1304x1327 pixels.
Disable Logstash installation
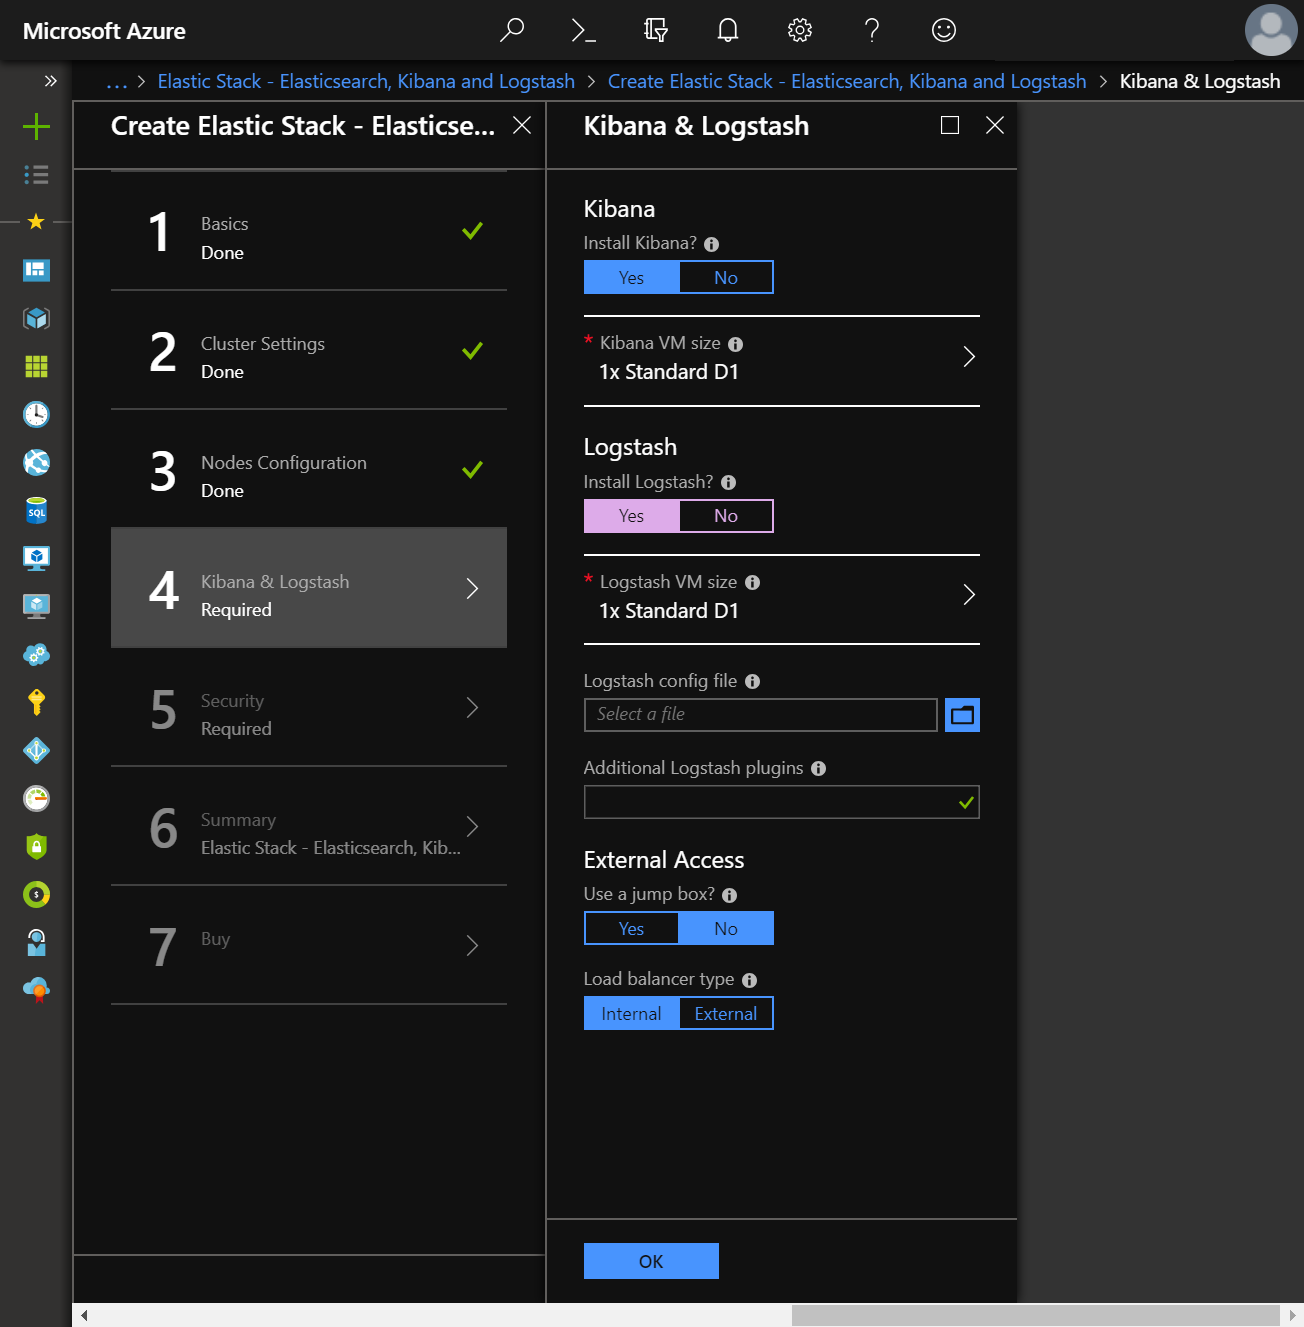[x=726, y=515]
